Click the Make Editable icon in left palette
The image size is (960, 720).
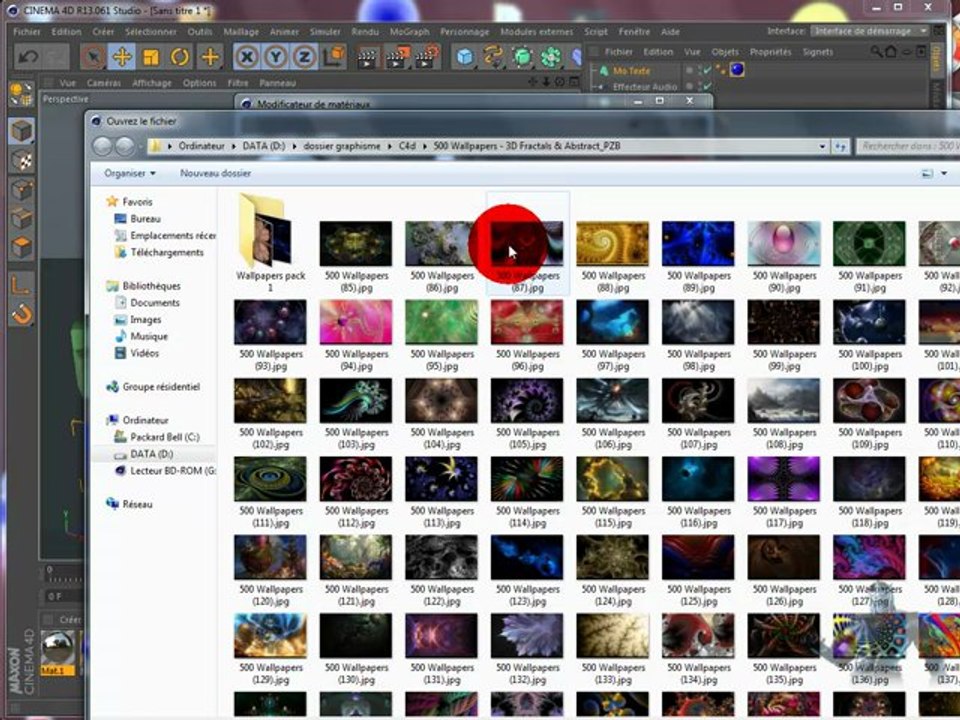(21, 94)
